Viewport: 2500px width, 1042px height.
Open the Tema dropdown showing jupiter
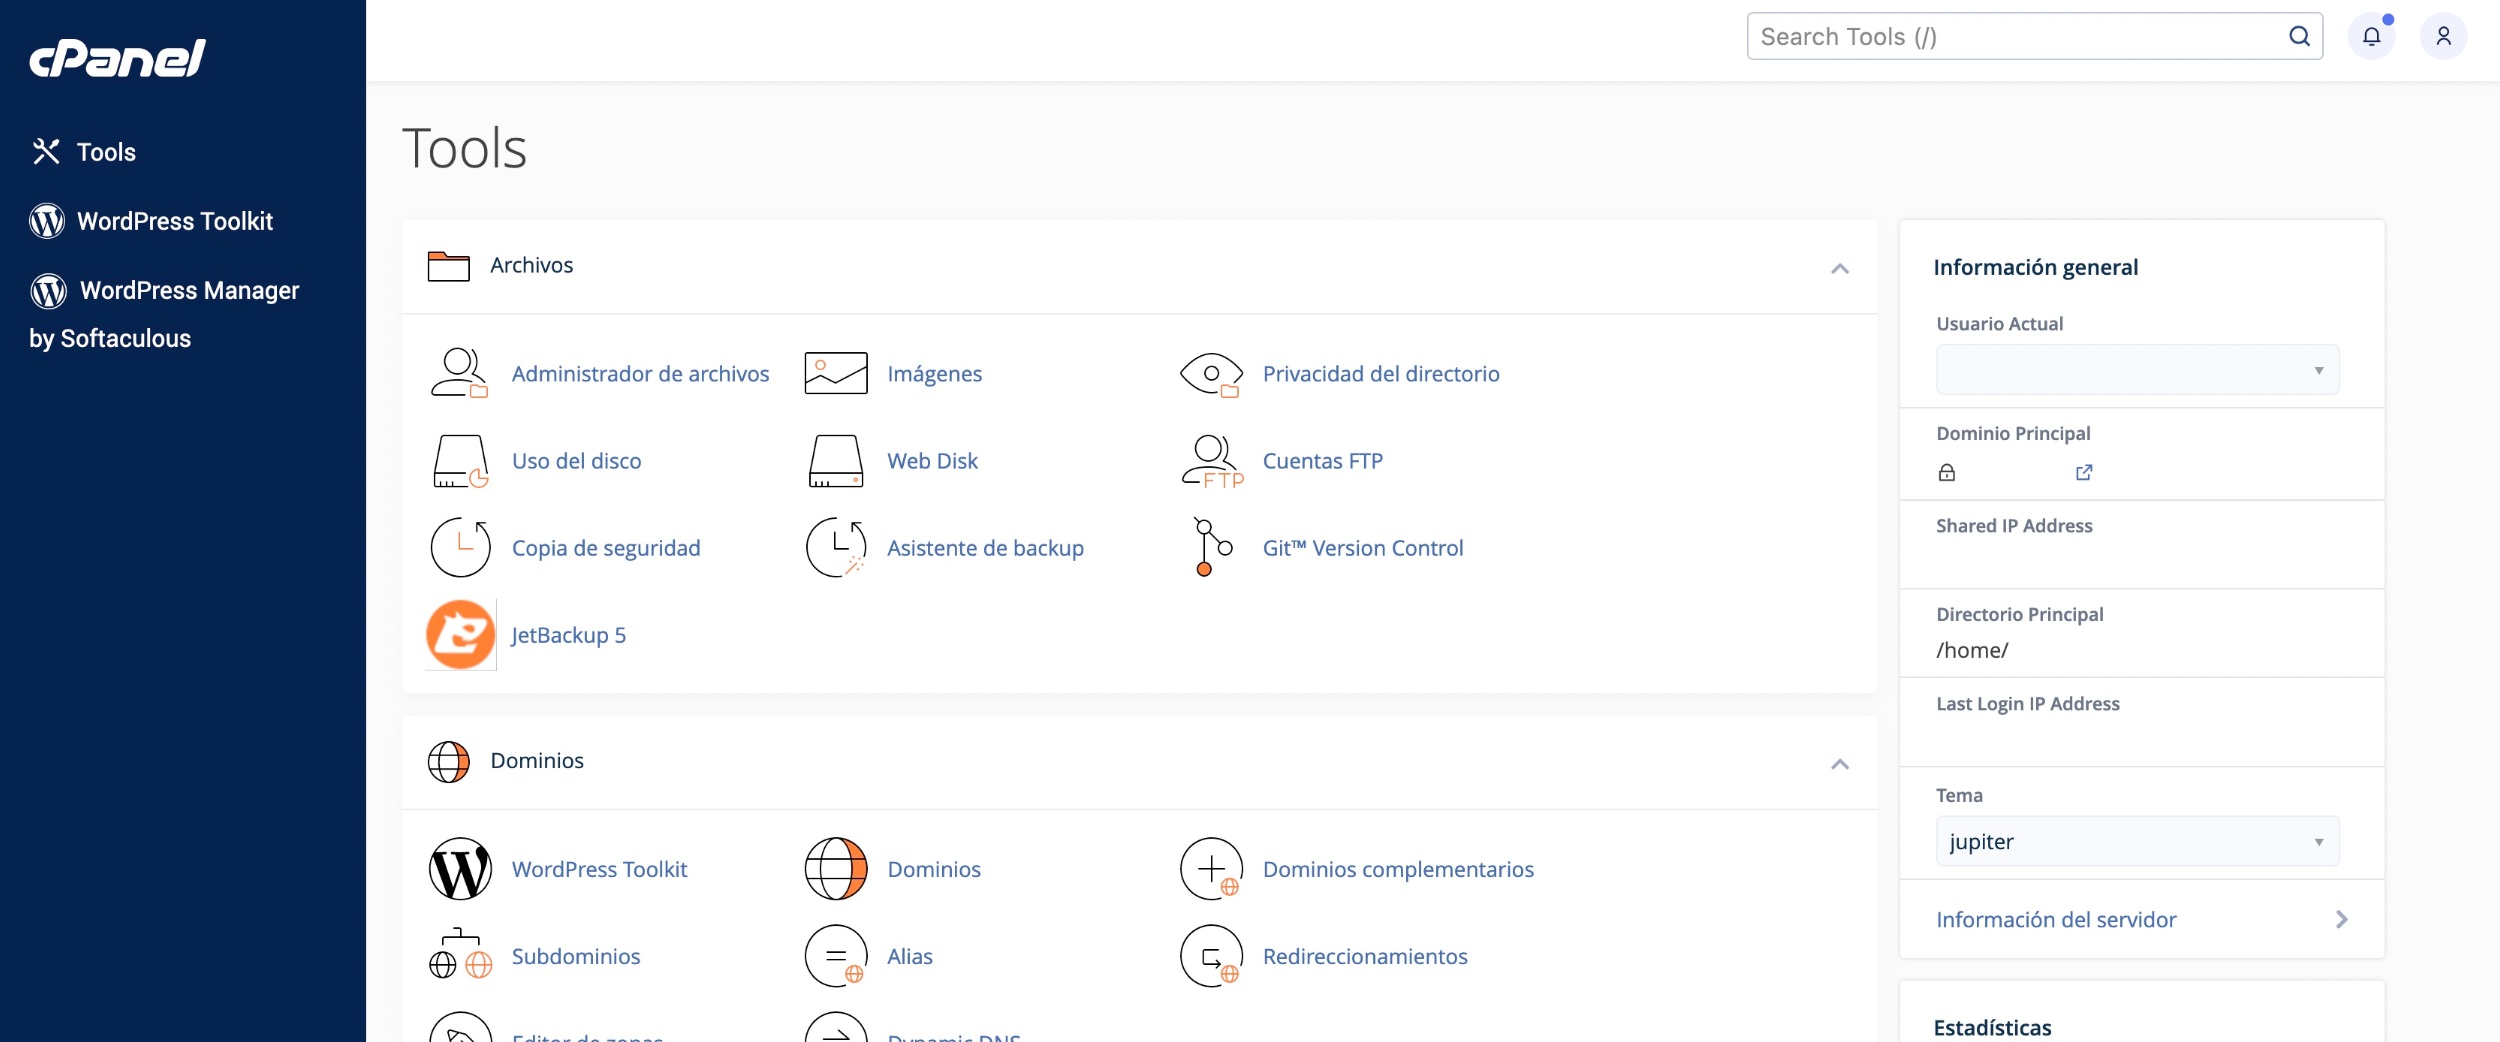pyautogui.click(x=2137, y=842)
